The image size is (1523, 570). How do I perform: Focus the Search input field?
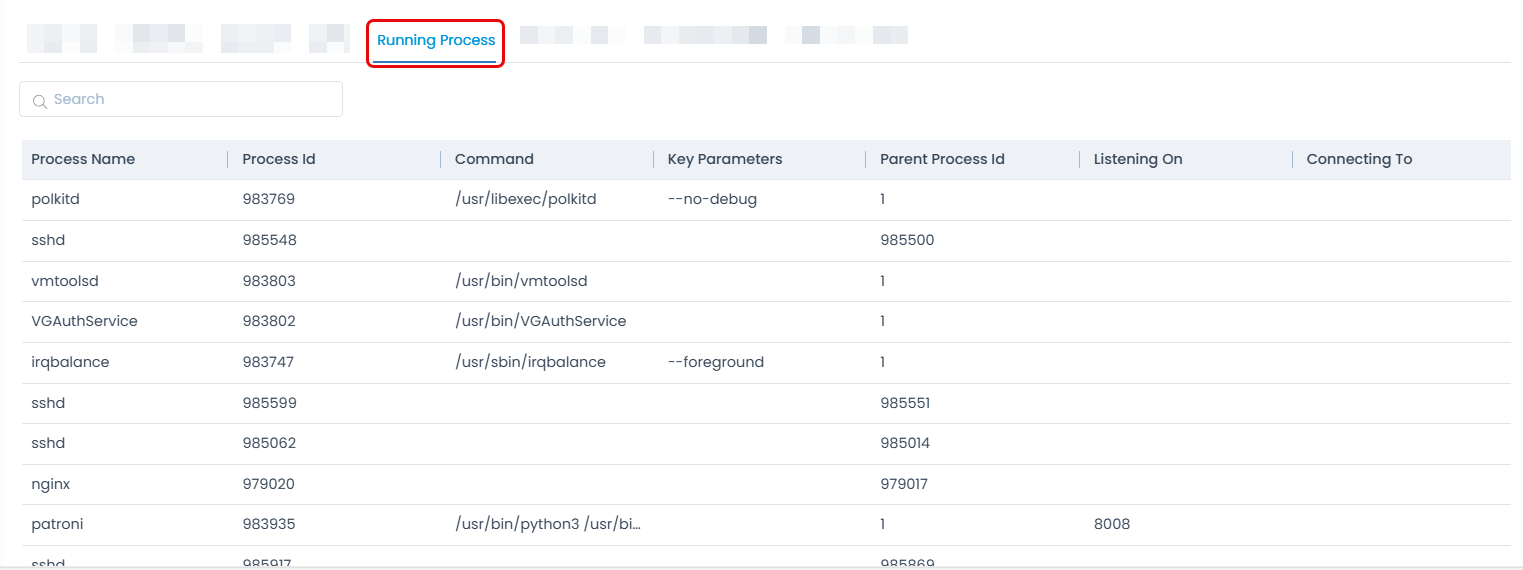(x=190, y=99)
